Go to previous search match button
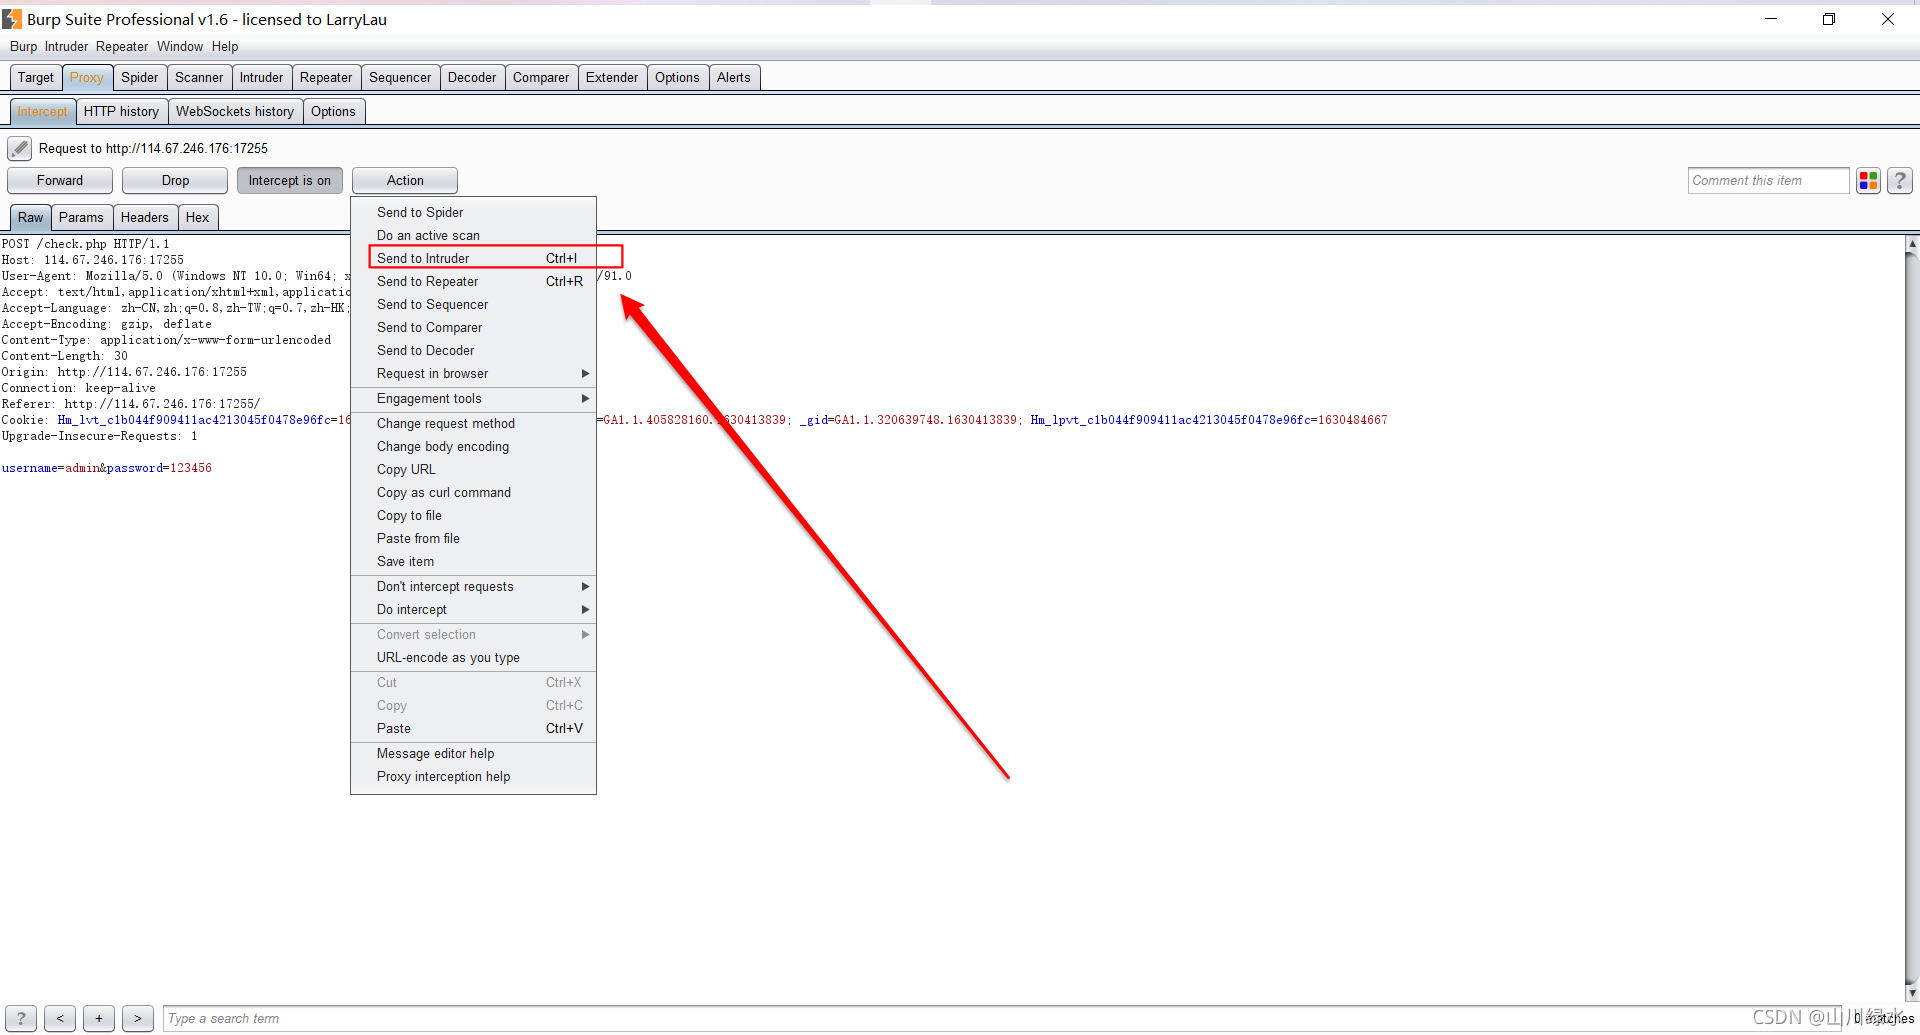The width and height of the screenshot is (1920, 1035). (60, 1018)
